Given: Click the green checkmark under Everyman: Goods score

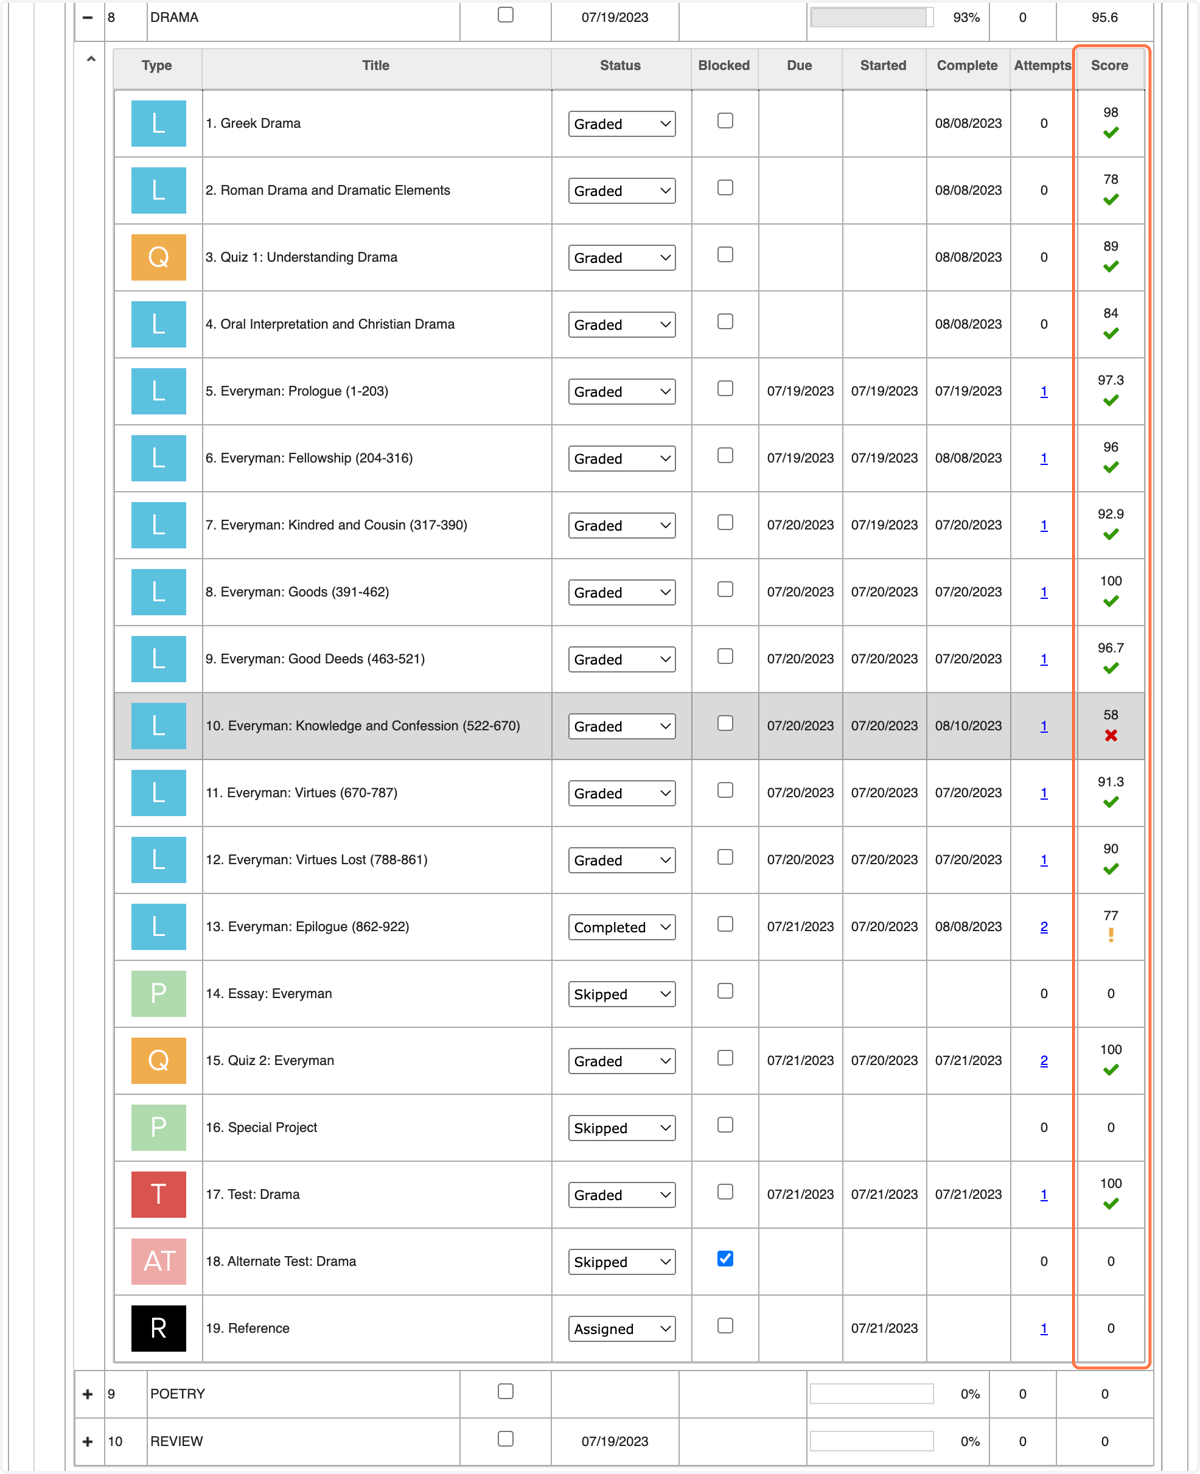Looking at the screenshot, I should pyautogui.click(x=1111, y=602).
